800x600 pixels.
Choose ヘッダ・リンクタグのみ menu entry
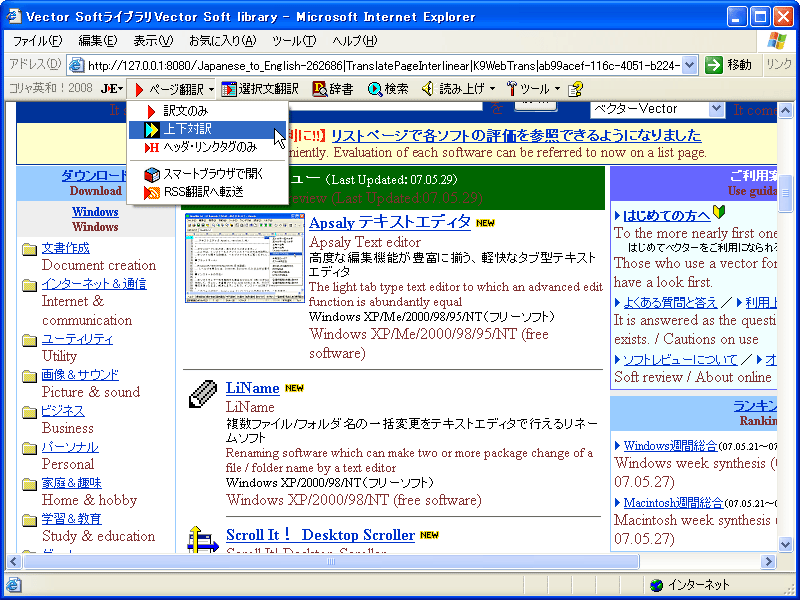[208, 148]
